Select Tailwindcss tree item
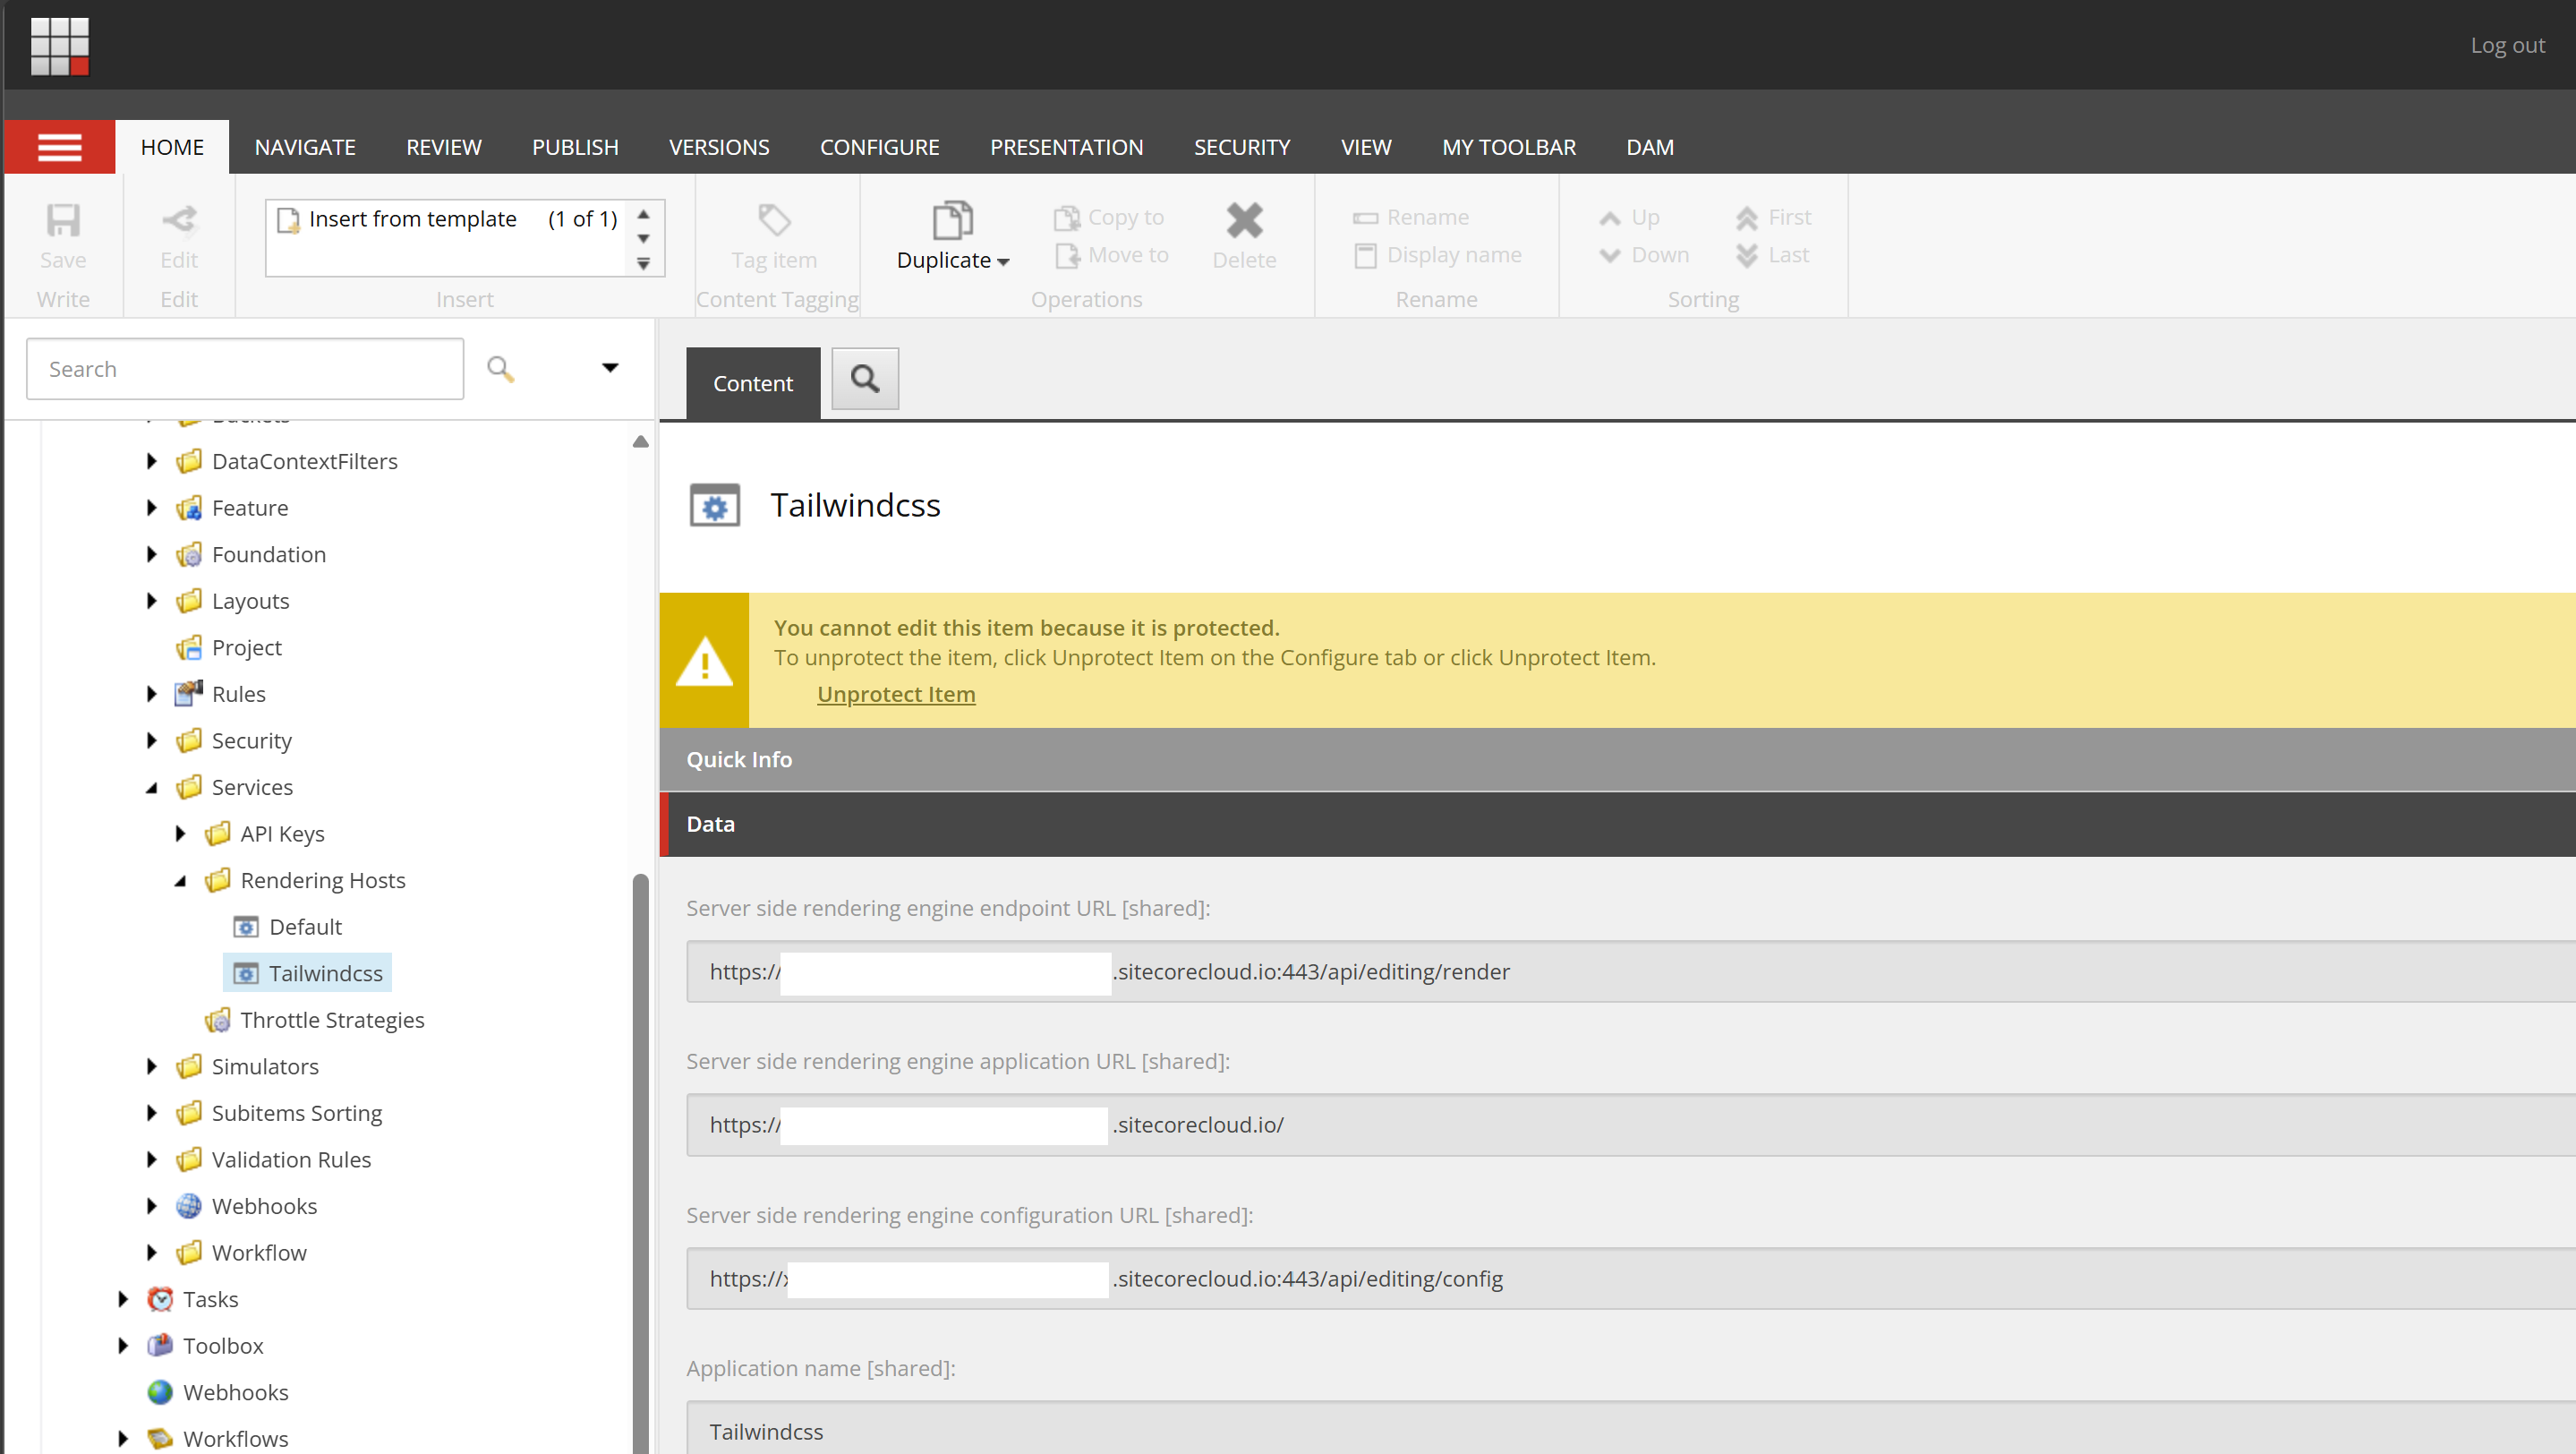Viewport: 2576px width, 1454px height. point(308,973)
